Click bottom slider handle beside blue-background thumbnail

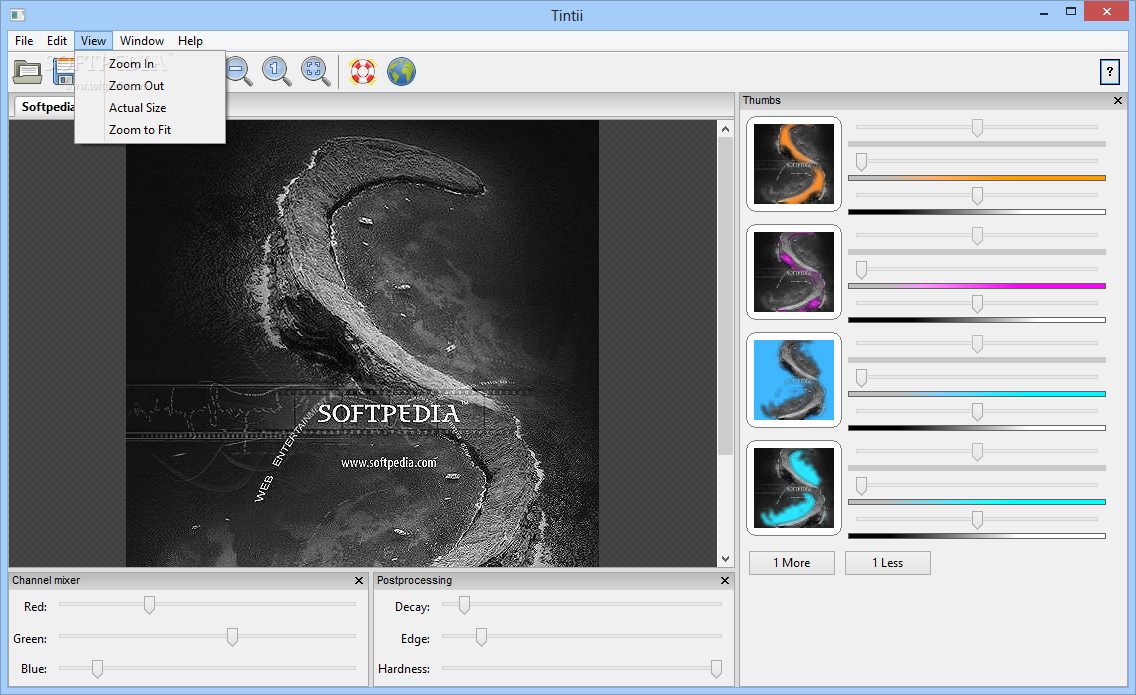977,412
